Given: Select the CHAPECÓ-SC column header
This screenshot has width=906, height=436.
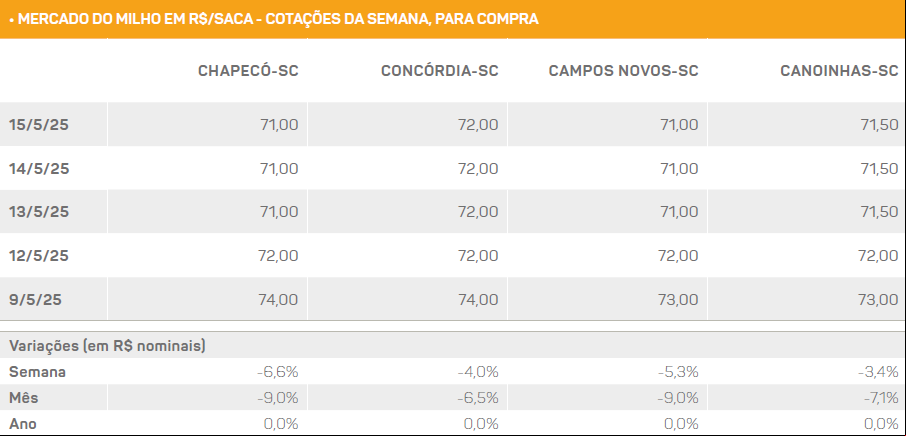Looking at the screenshot, I should click(x=248, y=70).
